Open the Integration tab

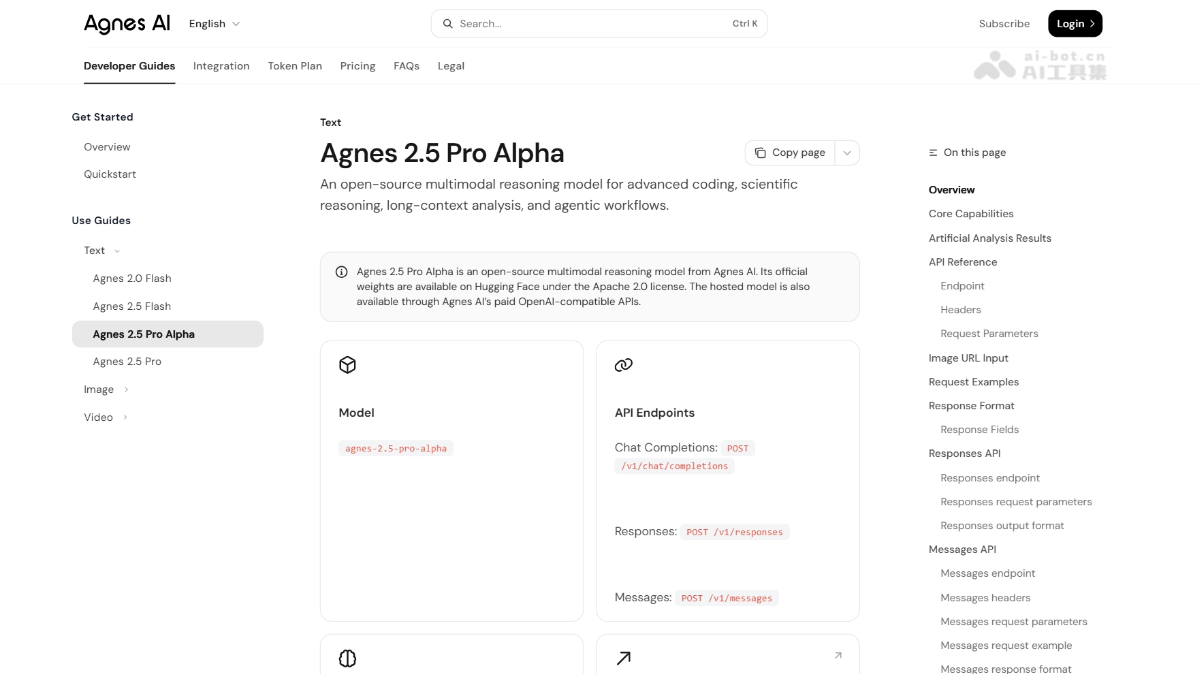point(221,66)
